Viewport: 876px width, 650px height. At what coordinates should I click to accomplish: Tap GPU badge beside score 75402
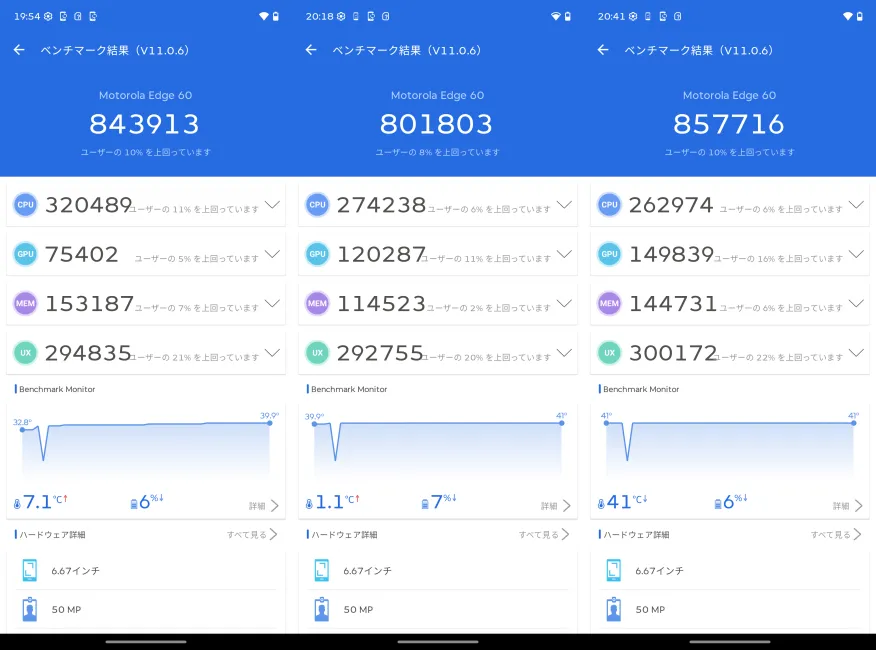[x=26, y=254]
